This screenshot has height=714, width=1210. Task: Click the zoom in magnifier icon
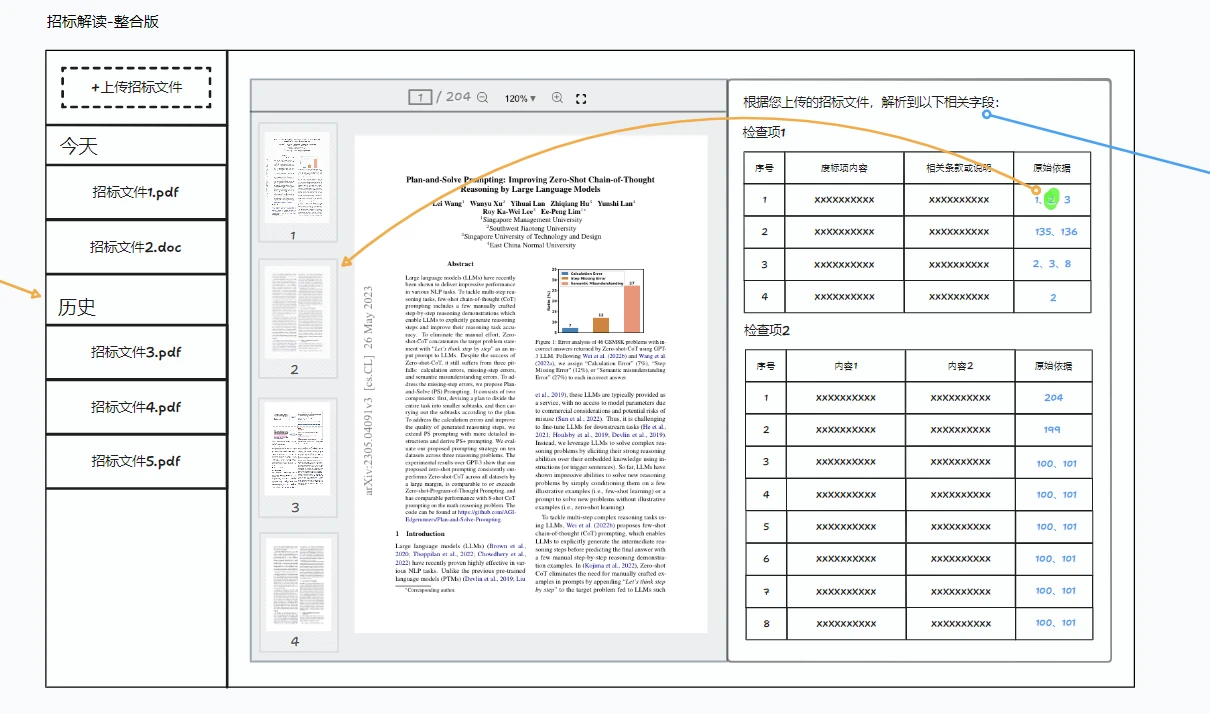tap(557, 98)
